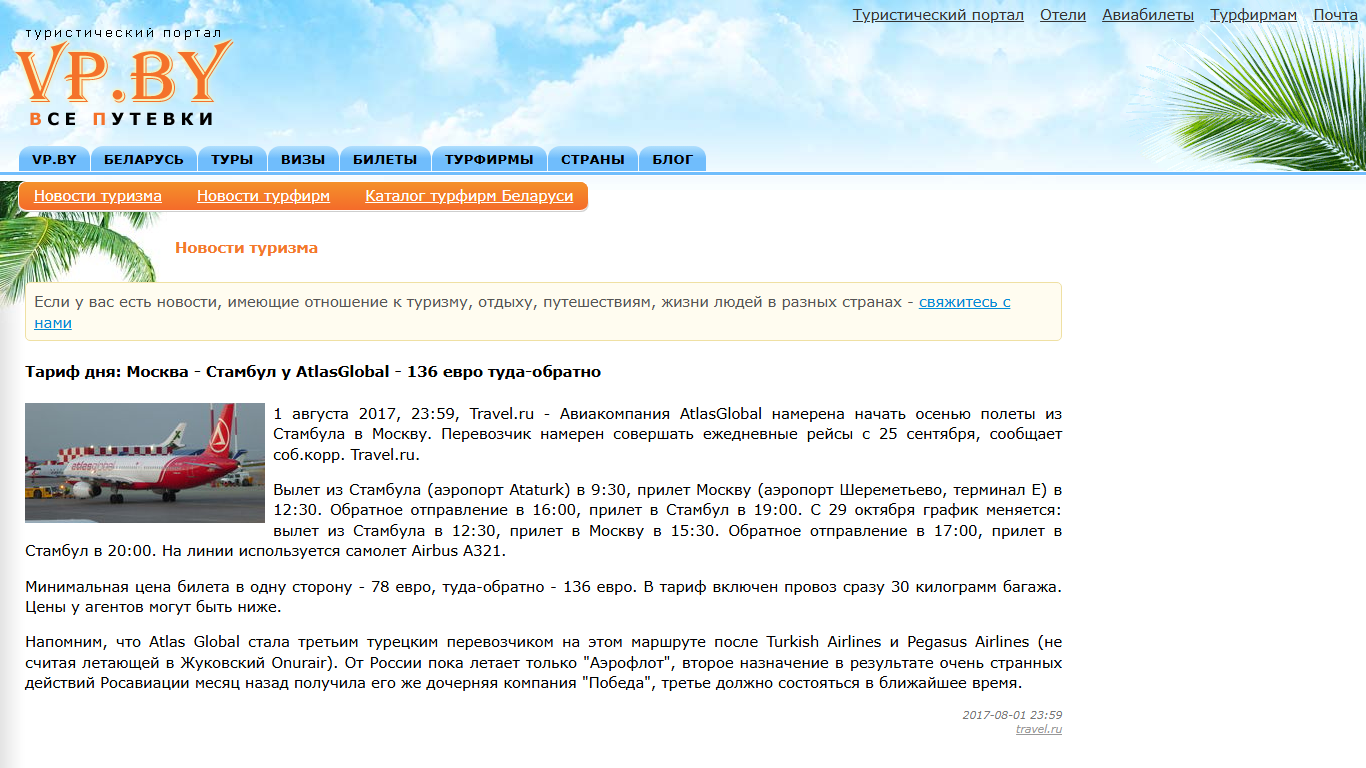Select the ТУРФИРМЫ navigation tab
The image size is (1366, 768).
[489, 159]
